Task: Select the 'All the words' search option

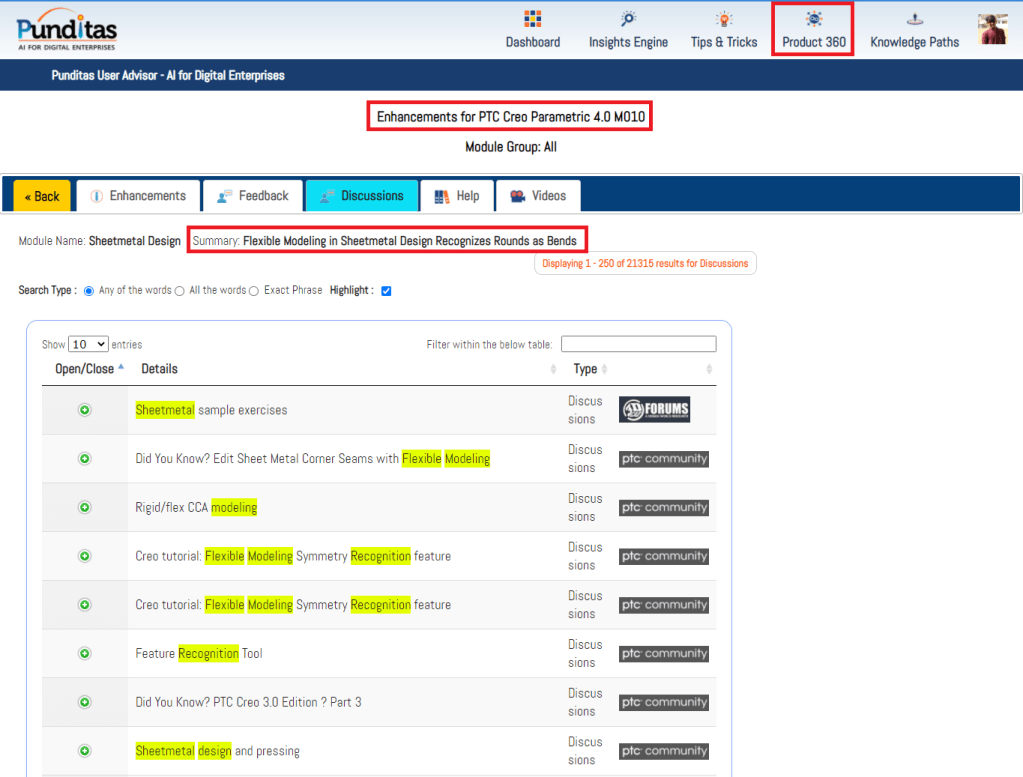Action: coord(180,291)
